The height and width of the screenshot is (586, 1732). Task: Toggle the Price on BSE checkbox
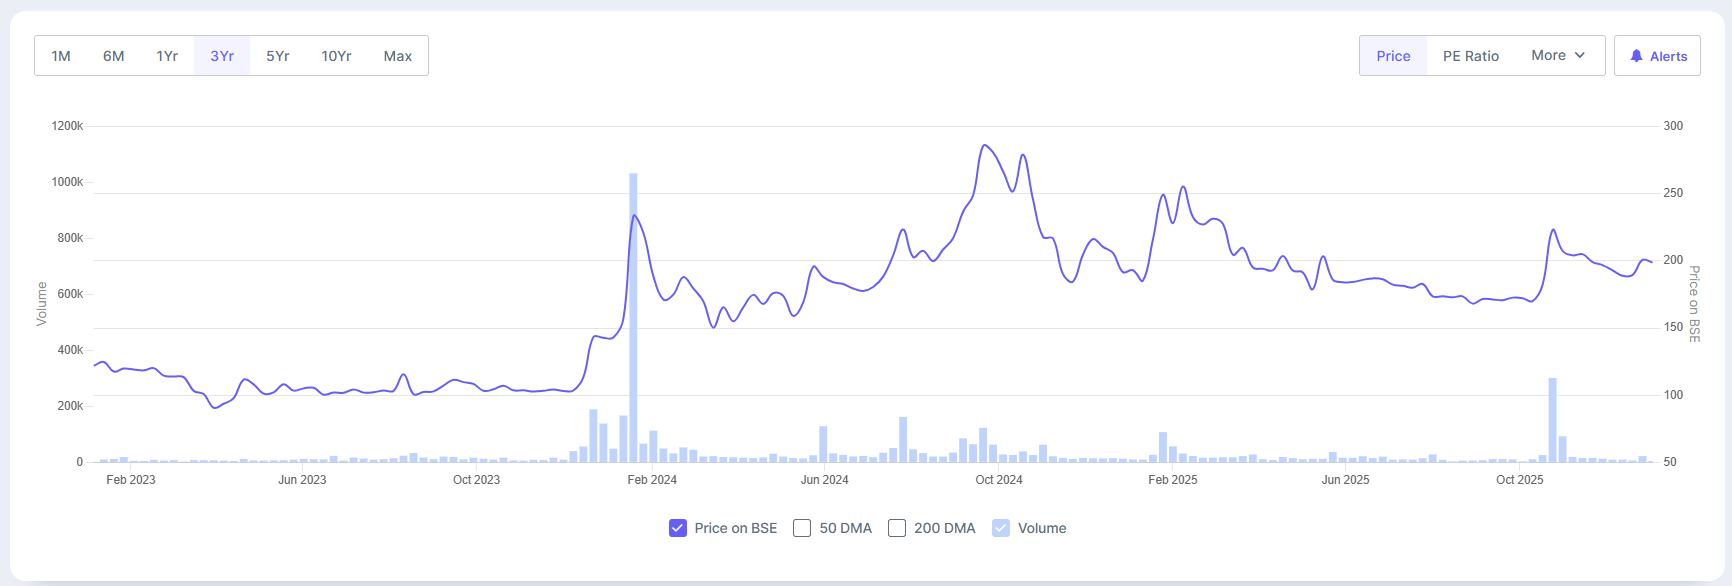point(678,528)
